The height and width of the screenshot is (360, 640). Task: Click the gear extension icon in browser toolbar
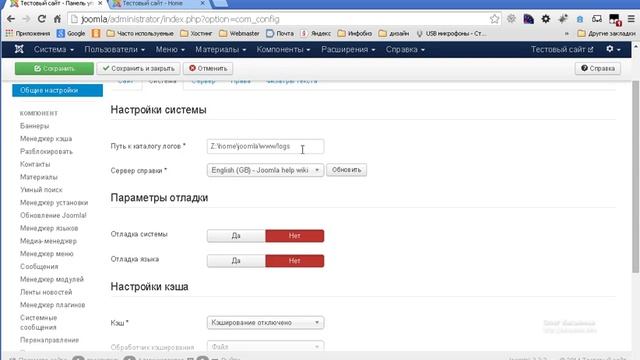[546, 19]
